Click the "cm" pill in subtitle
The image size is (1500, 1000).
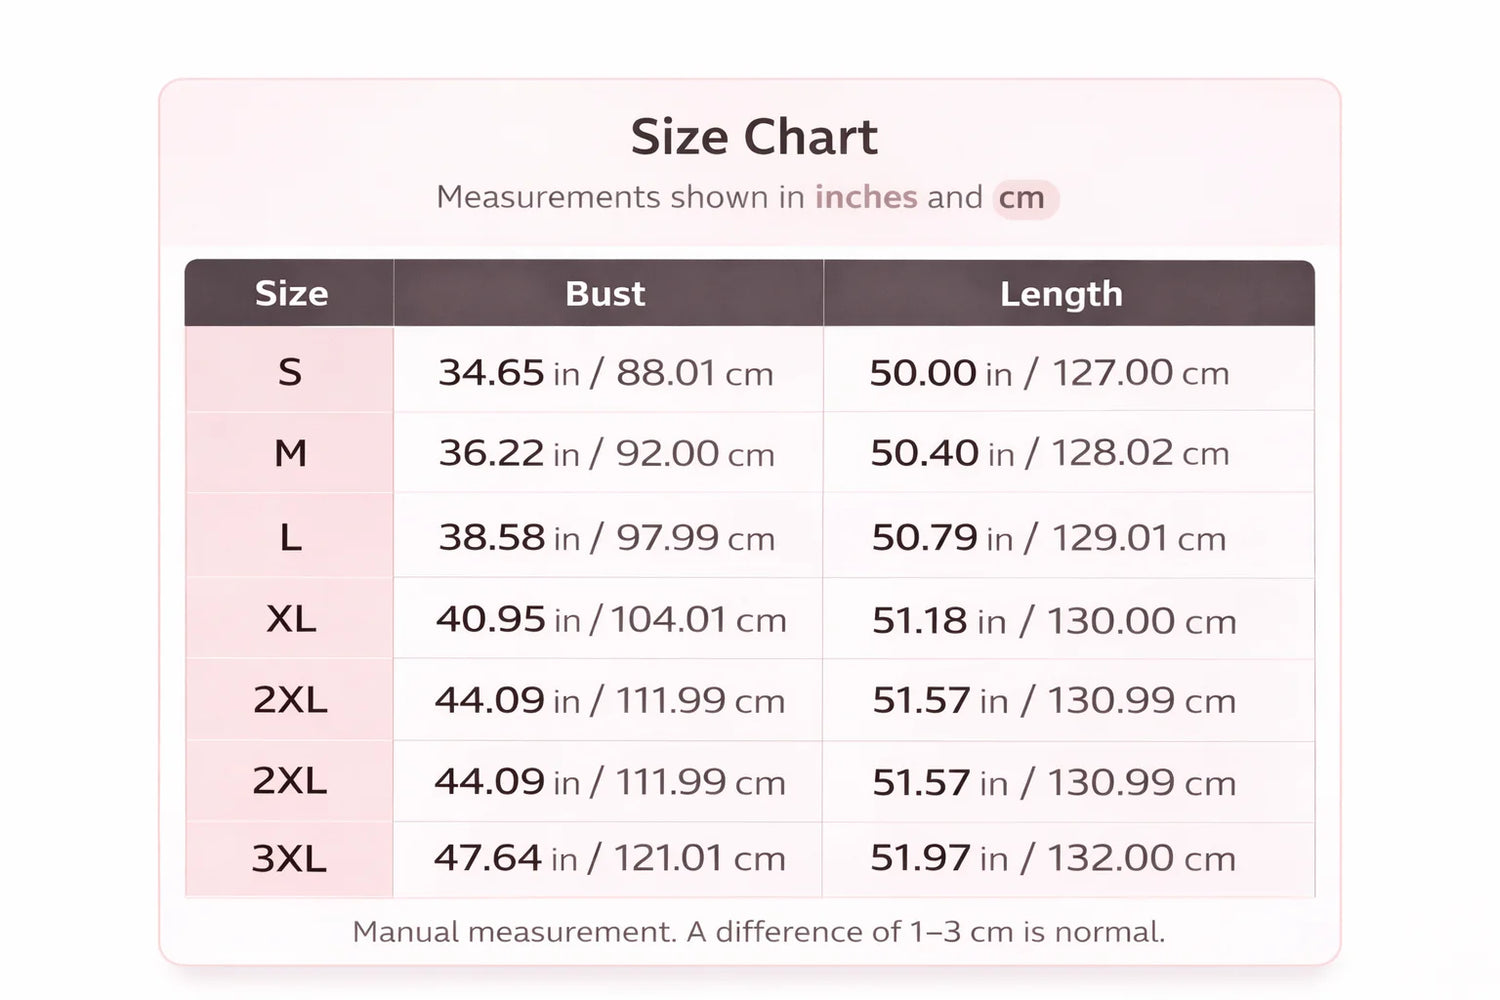click(x=1022, y=198)
